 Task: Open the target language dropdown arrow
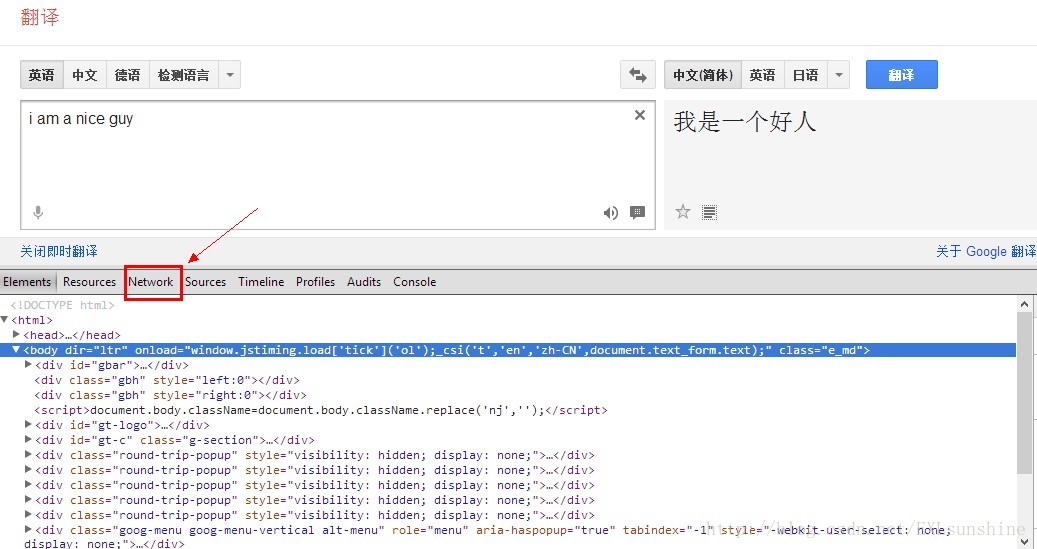coord(839,75)
